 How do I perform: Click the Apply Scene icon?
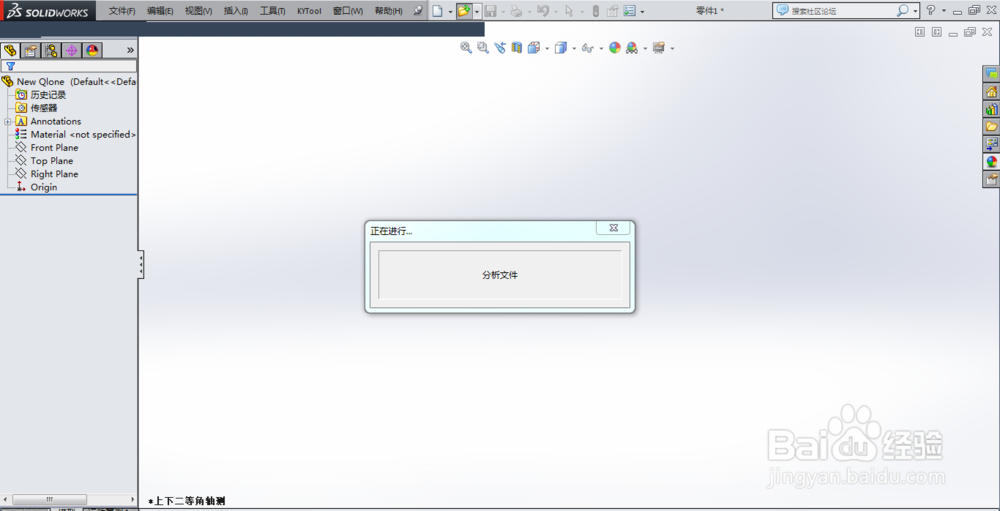632,48
